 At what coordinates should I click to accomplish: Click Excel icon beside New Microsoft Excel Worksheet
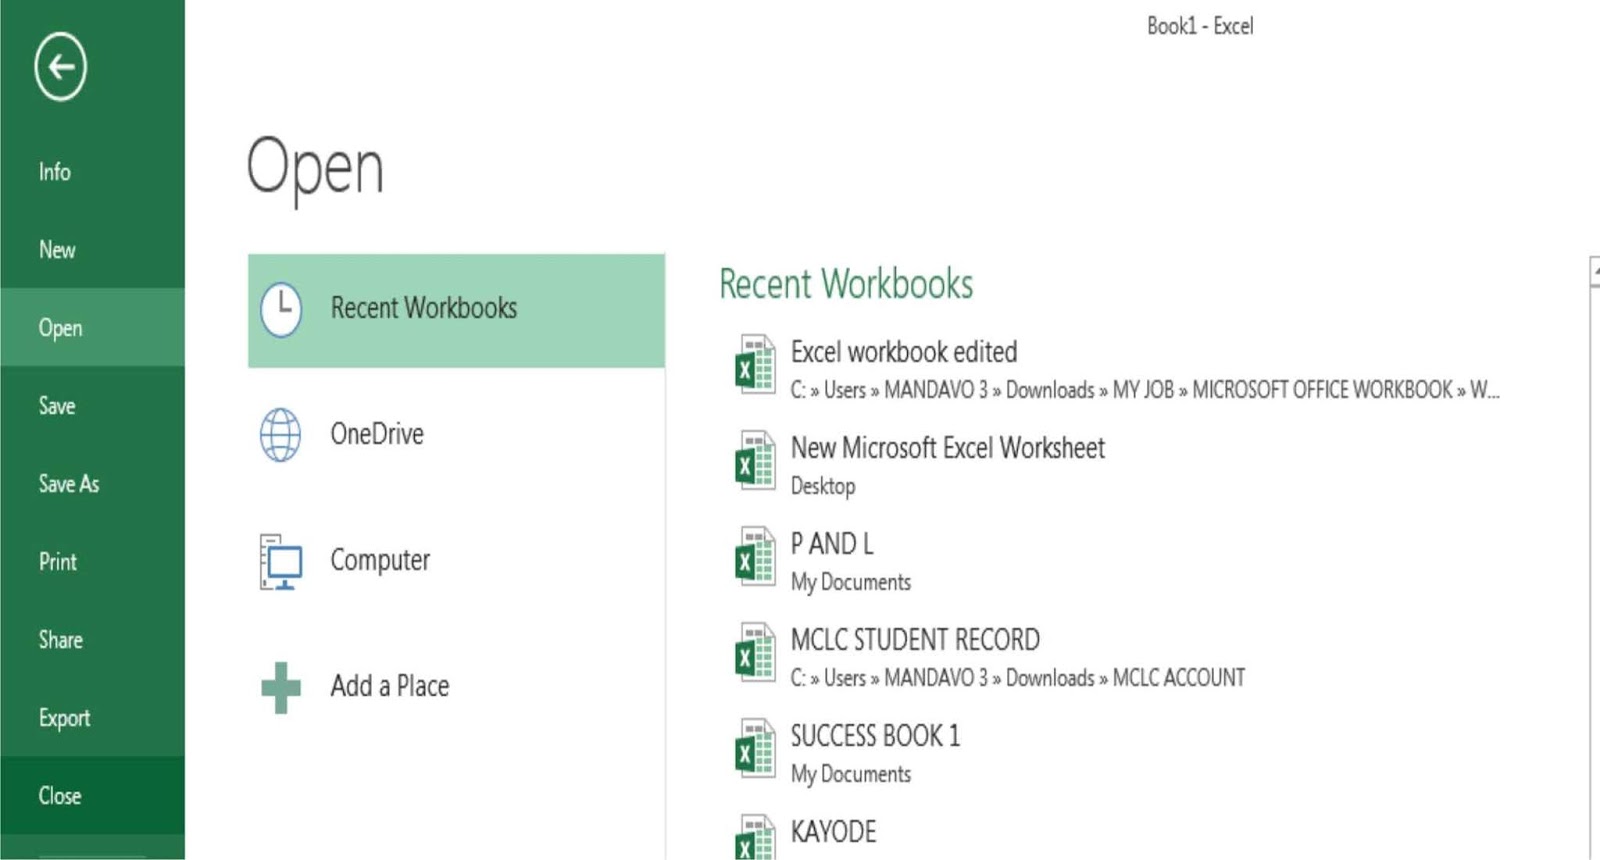755,461
